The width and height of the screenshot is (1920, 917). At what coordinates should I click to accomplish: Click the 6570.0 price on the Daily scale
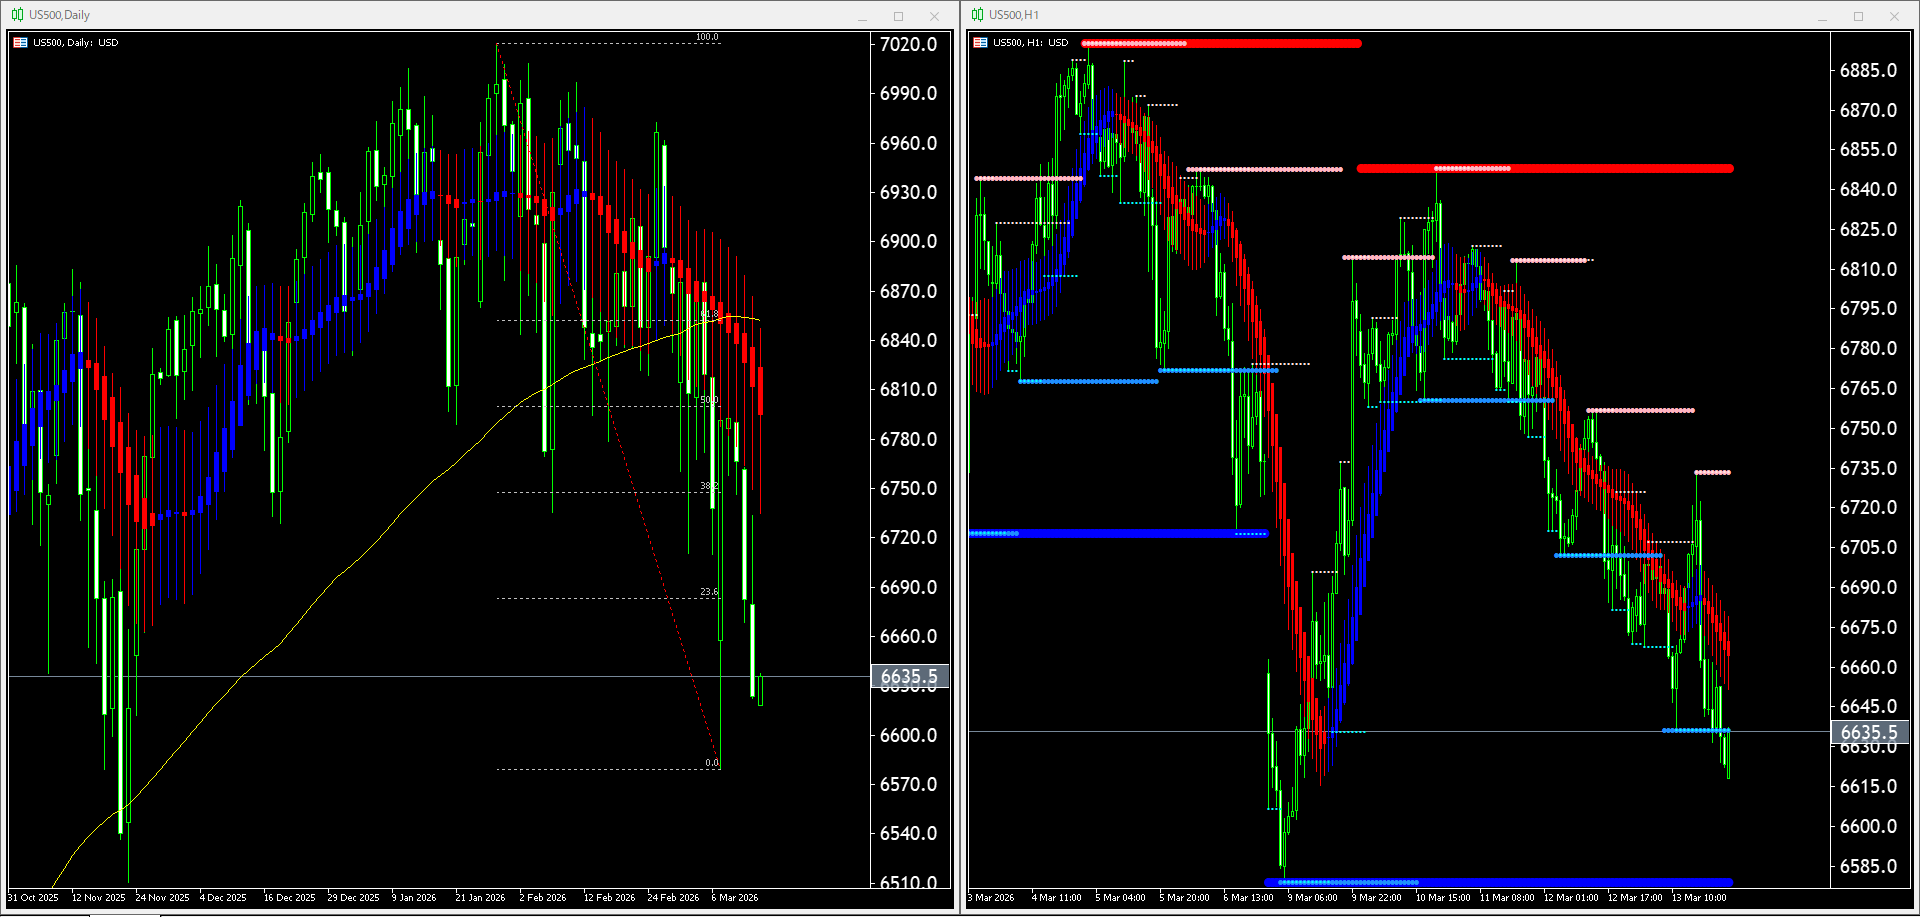[909, 784]
